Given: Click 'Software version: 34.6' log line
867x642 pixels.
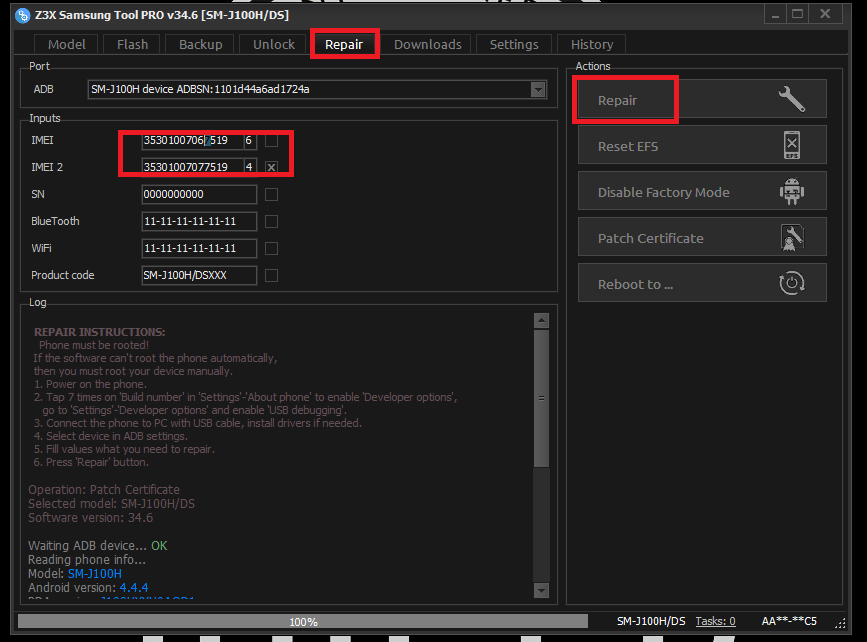Looking at the screenshot, I should click(91, 518).
